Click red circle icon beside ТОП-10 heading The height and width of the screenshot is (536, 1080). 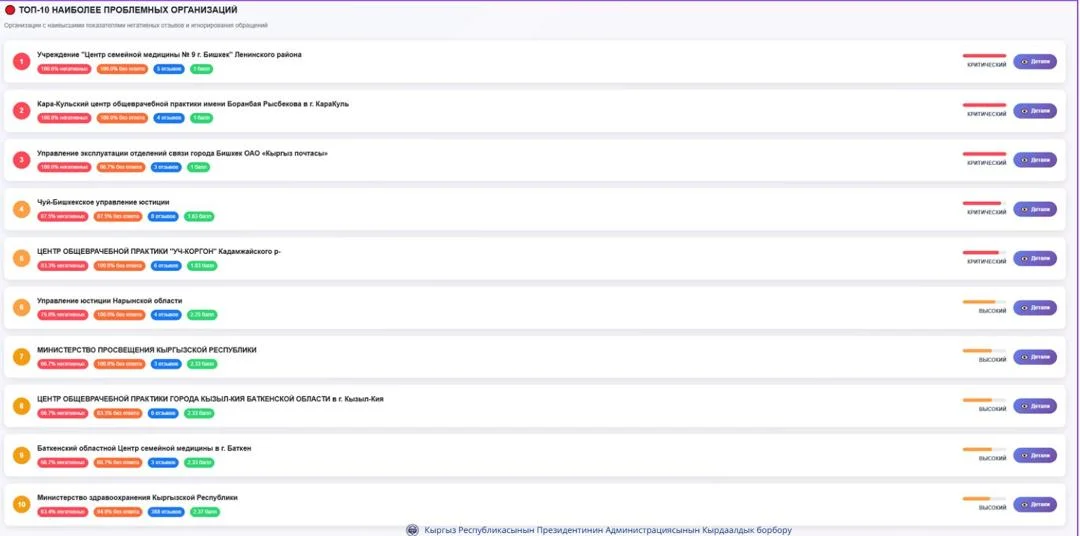coord(10,9)
